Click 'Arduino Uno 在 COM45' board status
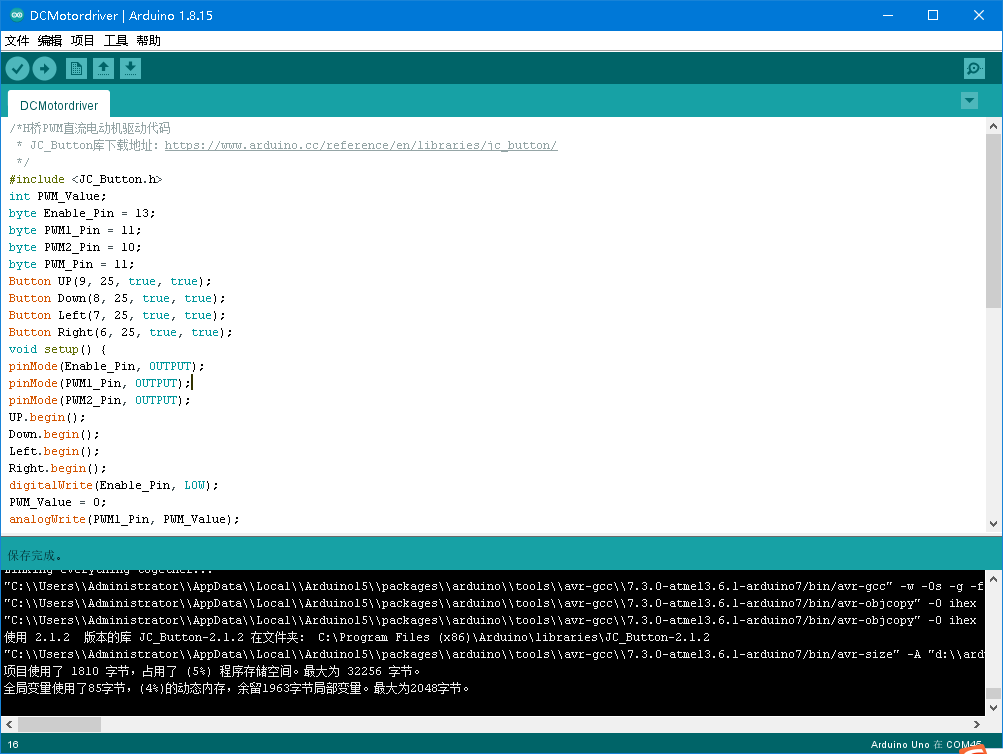 (926, 744)
